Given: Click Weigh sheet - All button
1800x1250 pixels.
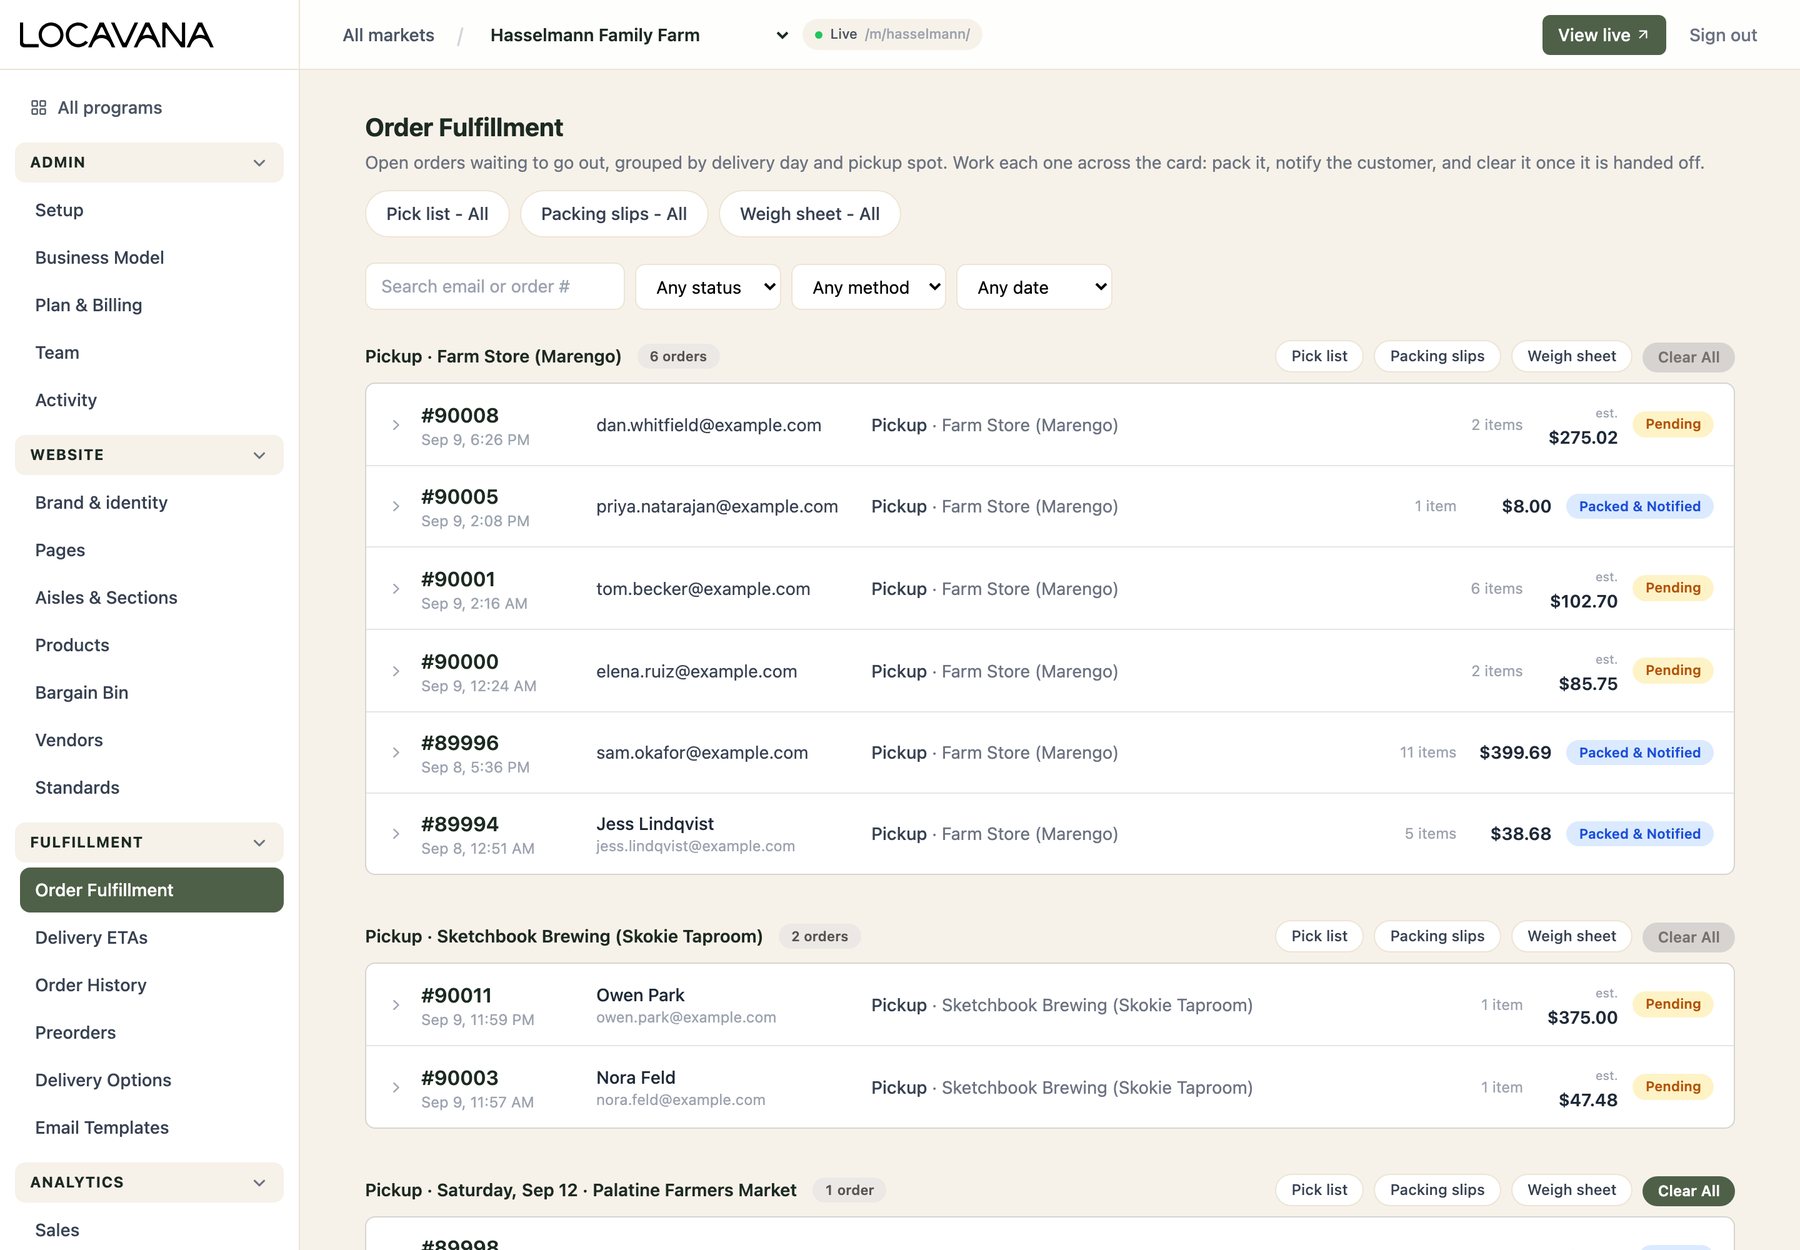Looking at the screenshot, I should (810, 214).
